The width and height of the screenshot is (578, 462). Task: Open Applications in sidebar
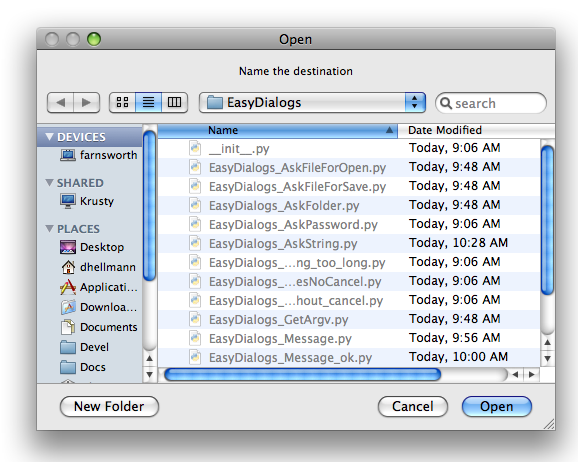[99, 287]
